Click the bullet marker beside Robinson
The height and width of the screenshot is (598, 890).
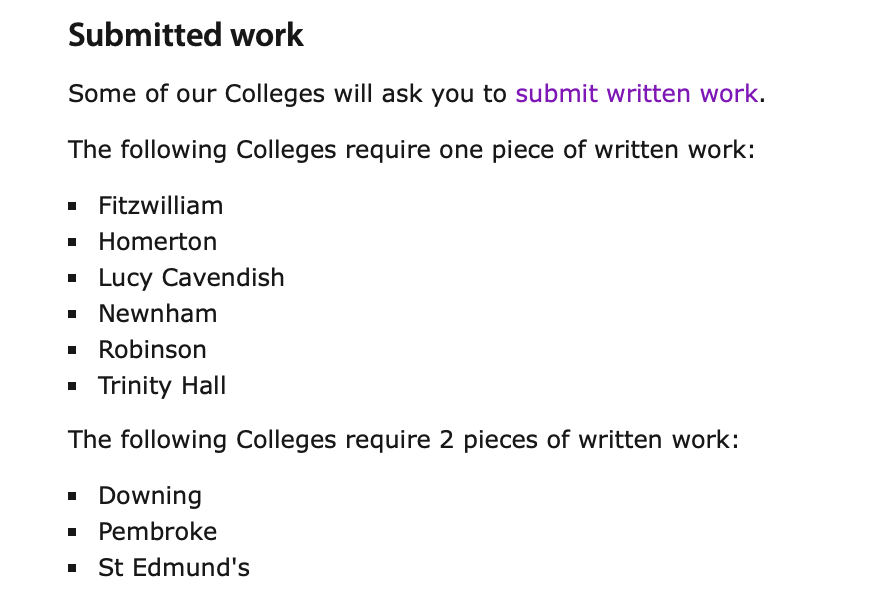[72, 350]
